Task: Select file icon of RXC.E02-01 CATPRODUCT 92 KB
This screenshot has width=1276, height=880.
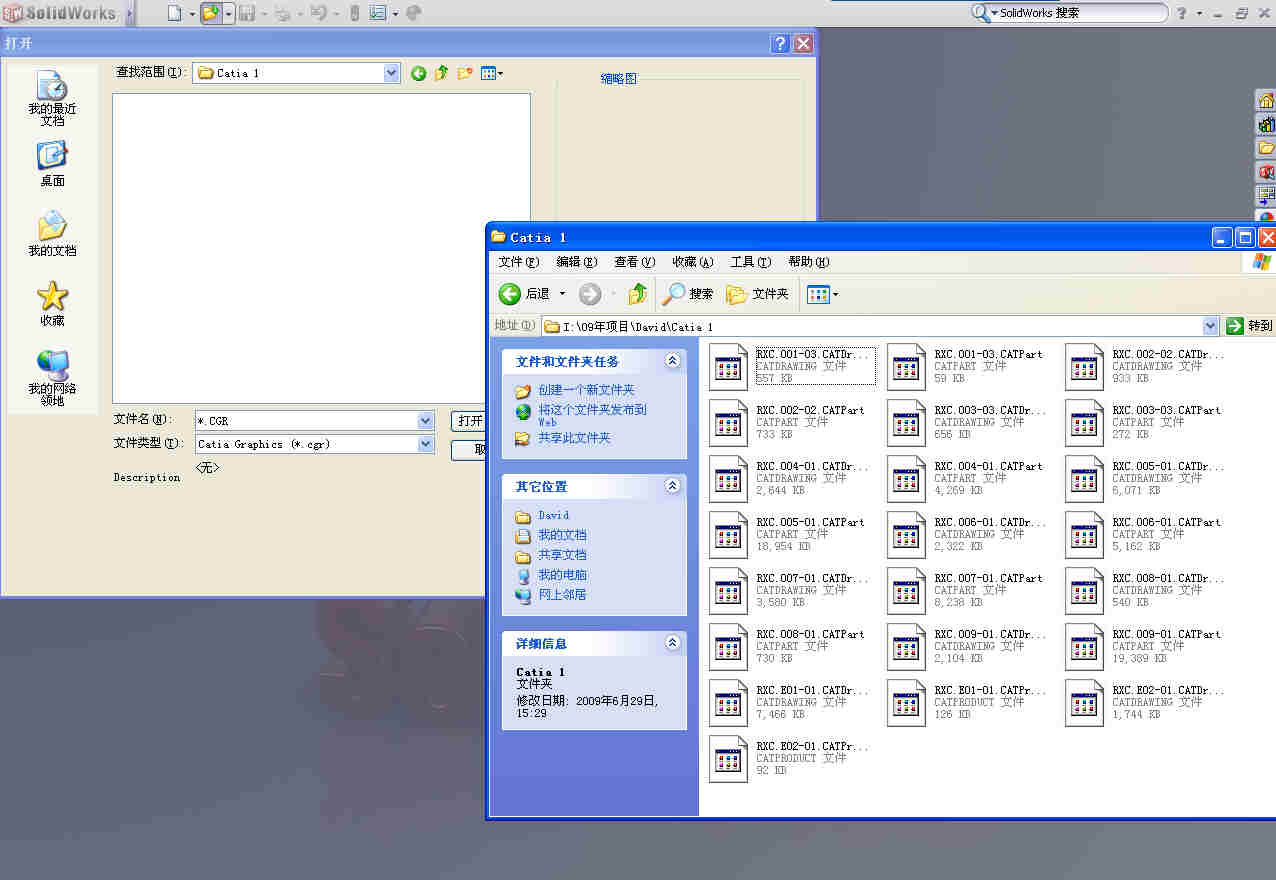Action: tap(728, 759)
